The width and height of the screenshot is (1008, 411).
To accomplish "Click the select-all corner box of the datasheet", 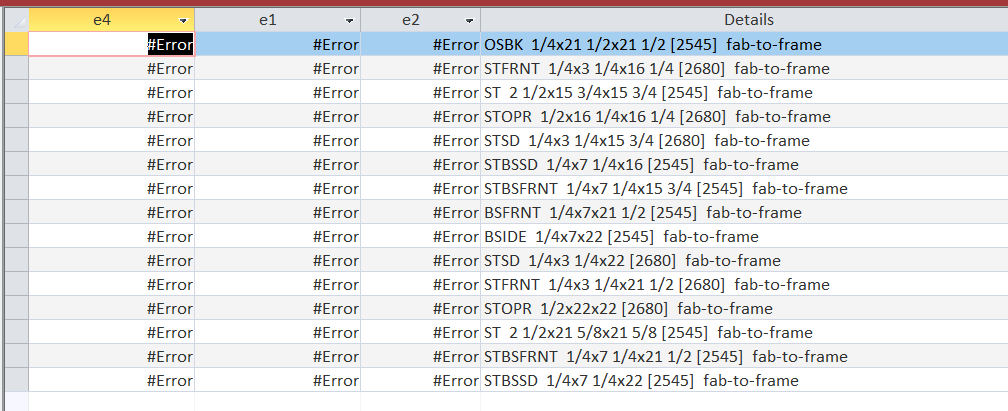I will click(14, 20).
